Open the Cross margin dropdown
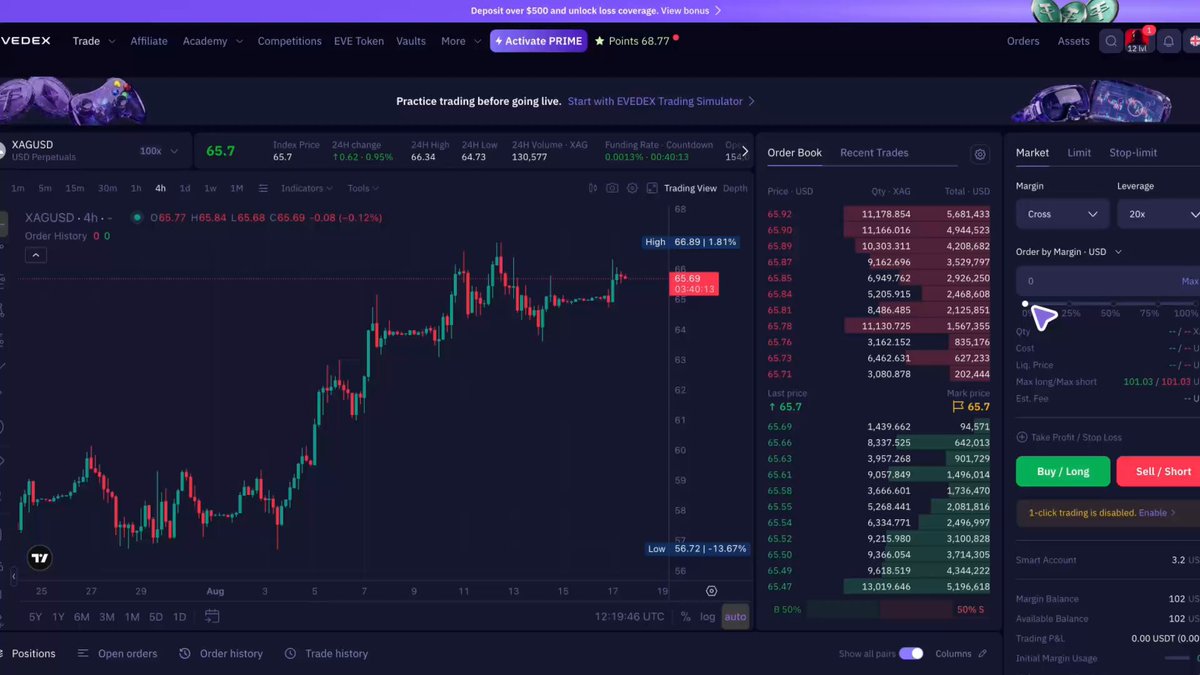The image size is (1200, 675). point(1062,214)
